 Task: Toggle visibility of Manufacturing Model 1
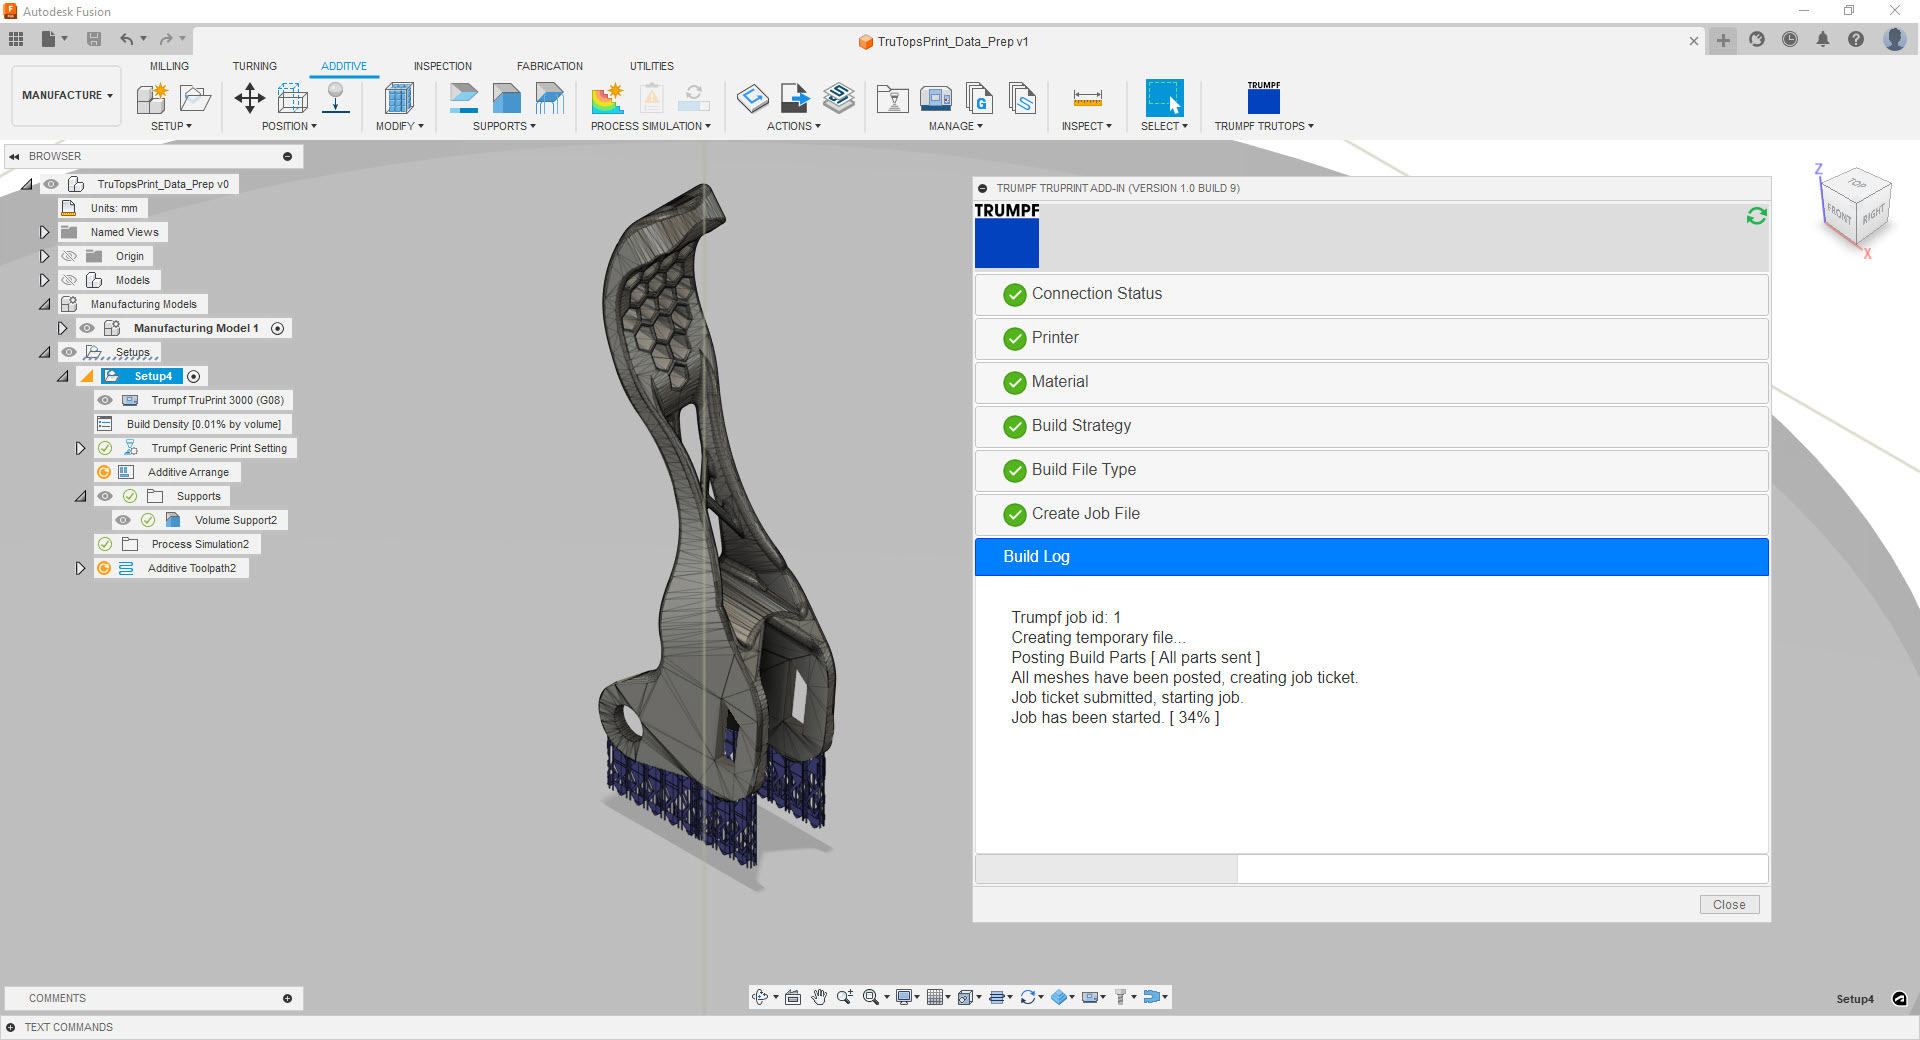87,328
